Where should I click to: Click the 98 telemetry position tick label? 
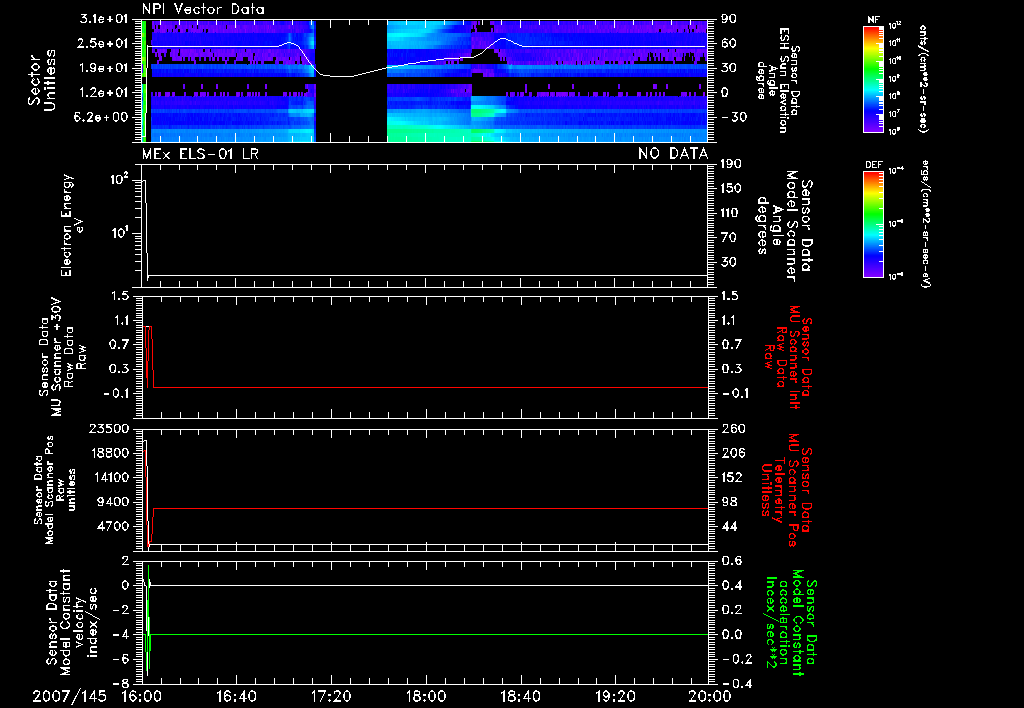728,502
